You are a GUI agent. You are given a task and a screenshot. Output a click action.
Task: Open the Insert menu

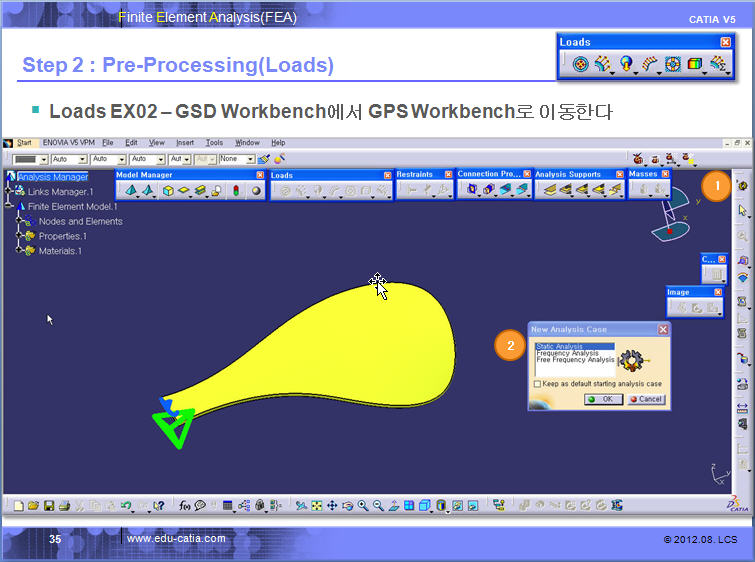pyautogui.click(x=185, y=143)
